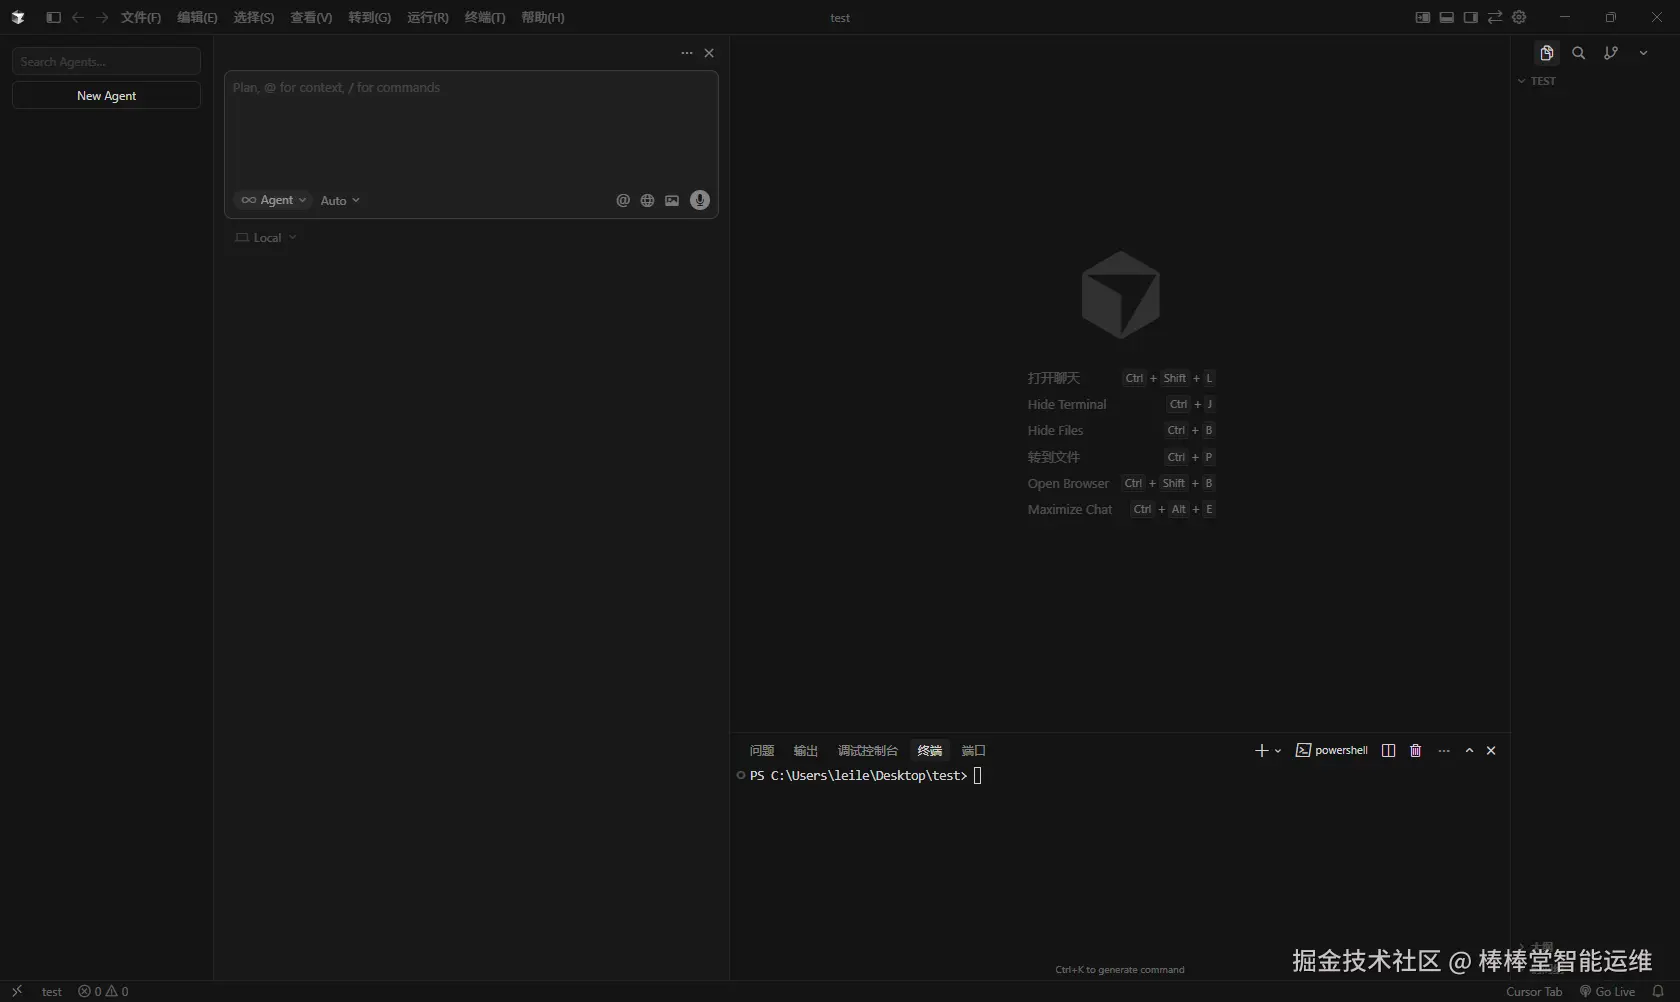1680x1002 pixels.
Task: Start a New Agent
Action: [x=106, y=95]
